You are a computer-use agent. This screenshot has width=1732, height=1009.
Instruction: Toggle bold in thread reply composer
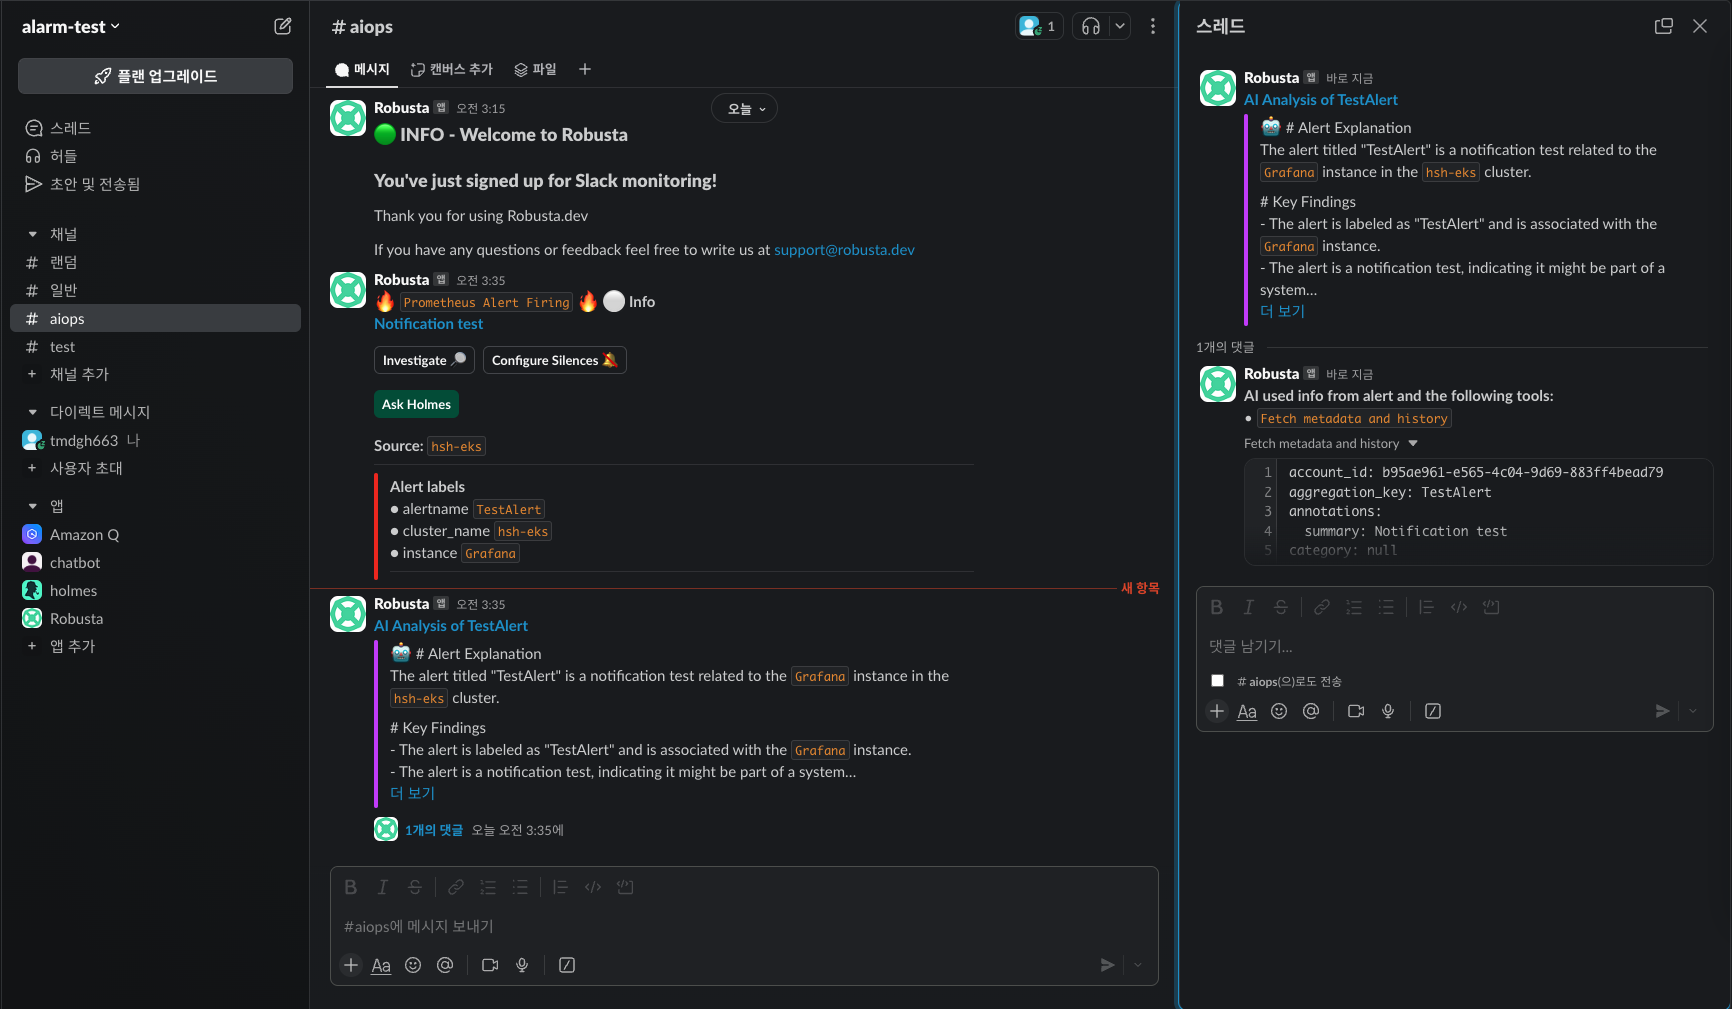1217,607
